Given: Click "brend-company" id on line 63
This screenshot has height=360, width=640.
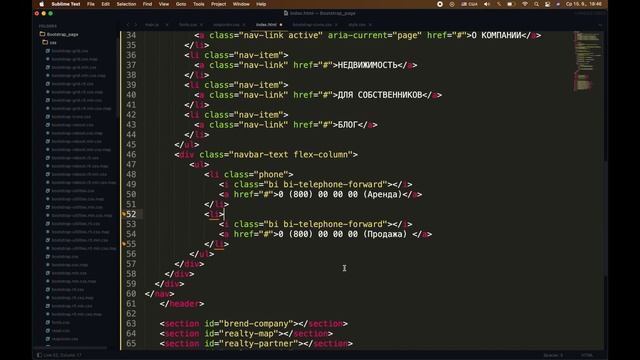Looking at the screenshot, I should pyautogui.click(x=256, y=324).
